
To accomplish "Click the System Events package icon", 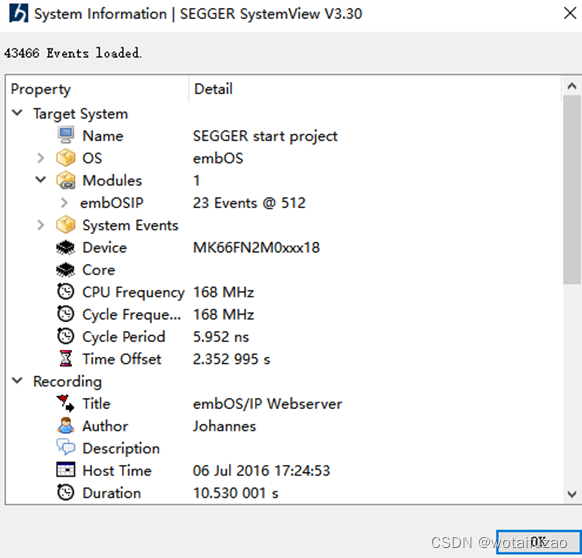I will tap(66, 225).
